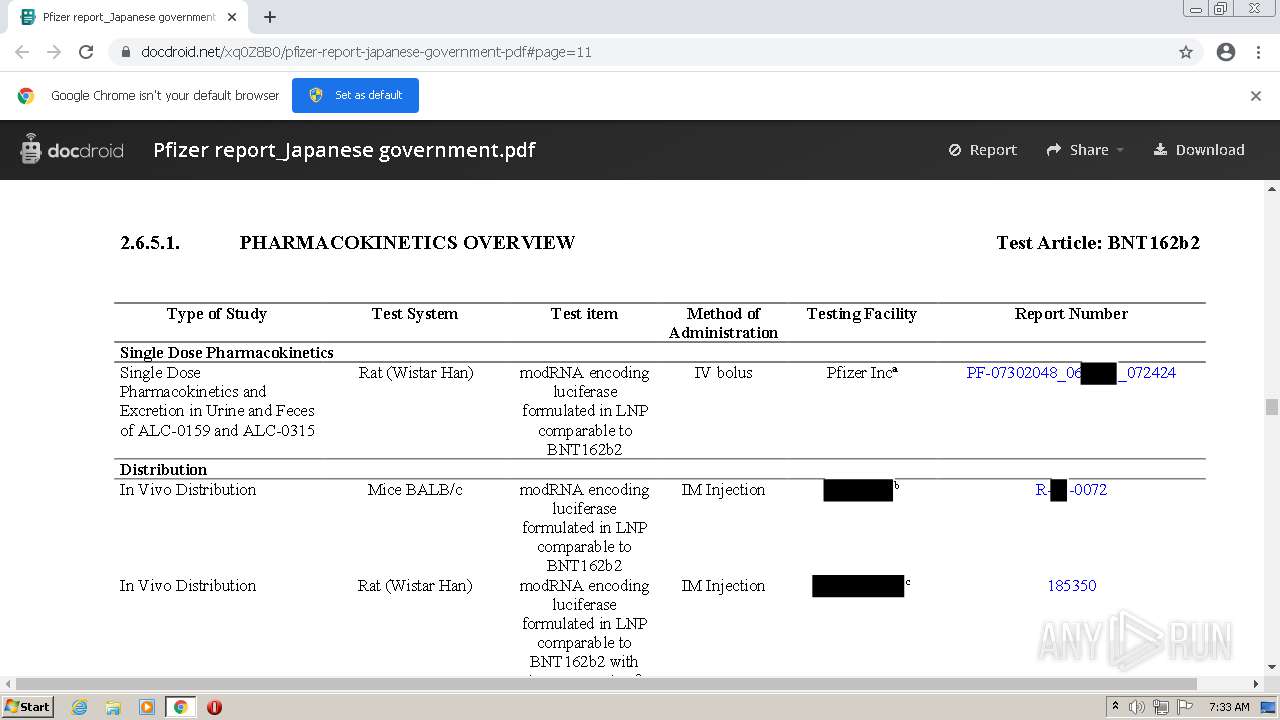The height and width of the screenshot is (720, 1280).
Task: Open media player from taskbar
Action: click(147, 707)
